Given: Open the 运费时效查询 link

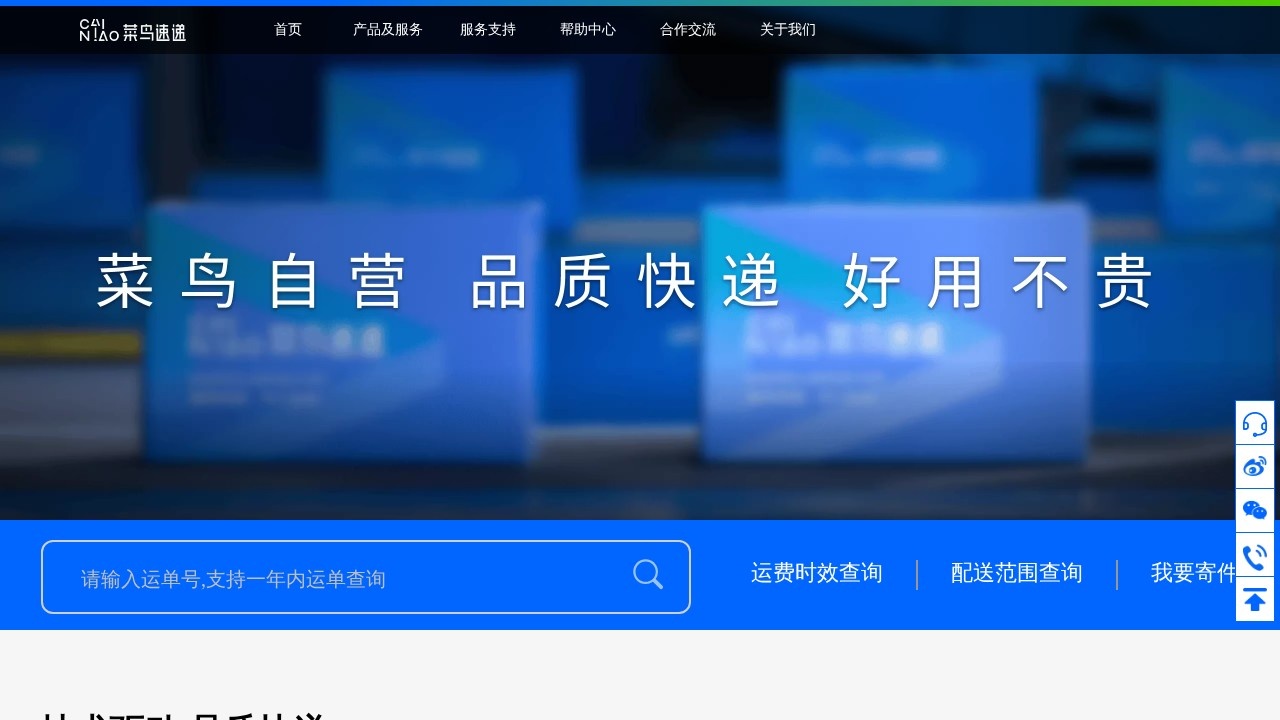Looking at the screenshot, I should [817, 573].
